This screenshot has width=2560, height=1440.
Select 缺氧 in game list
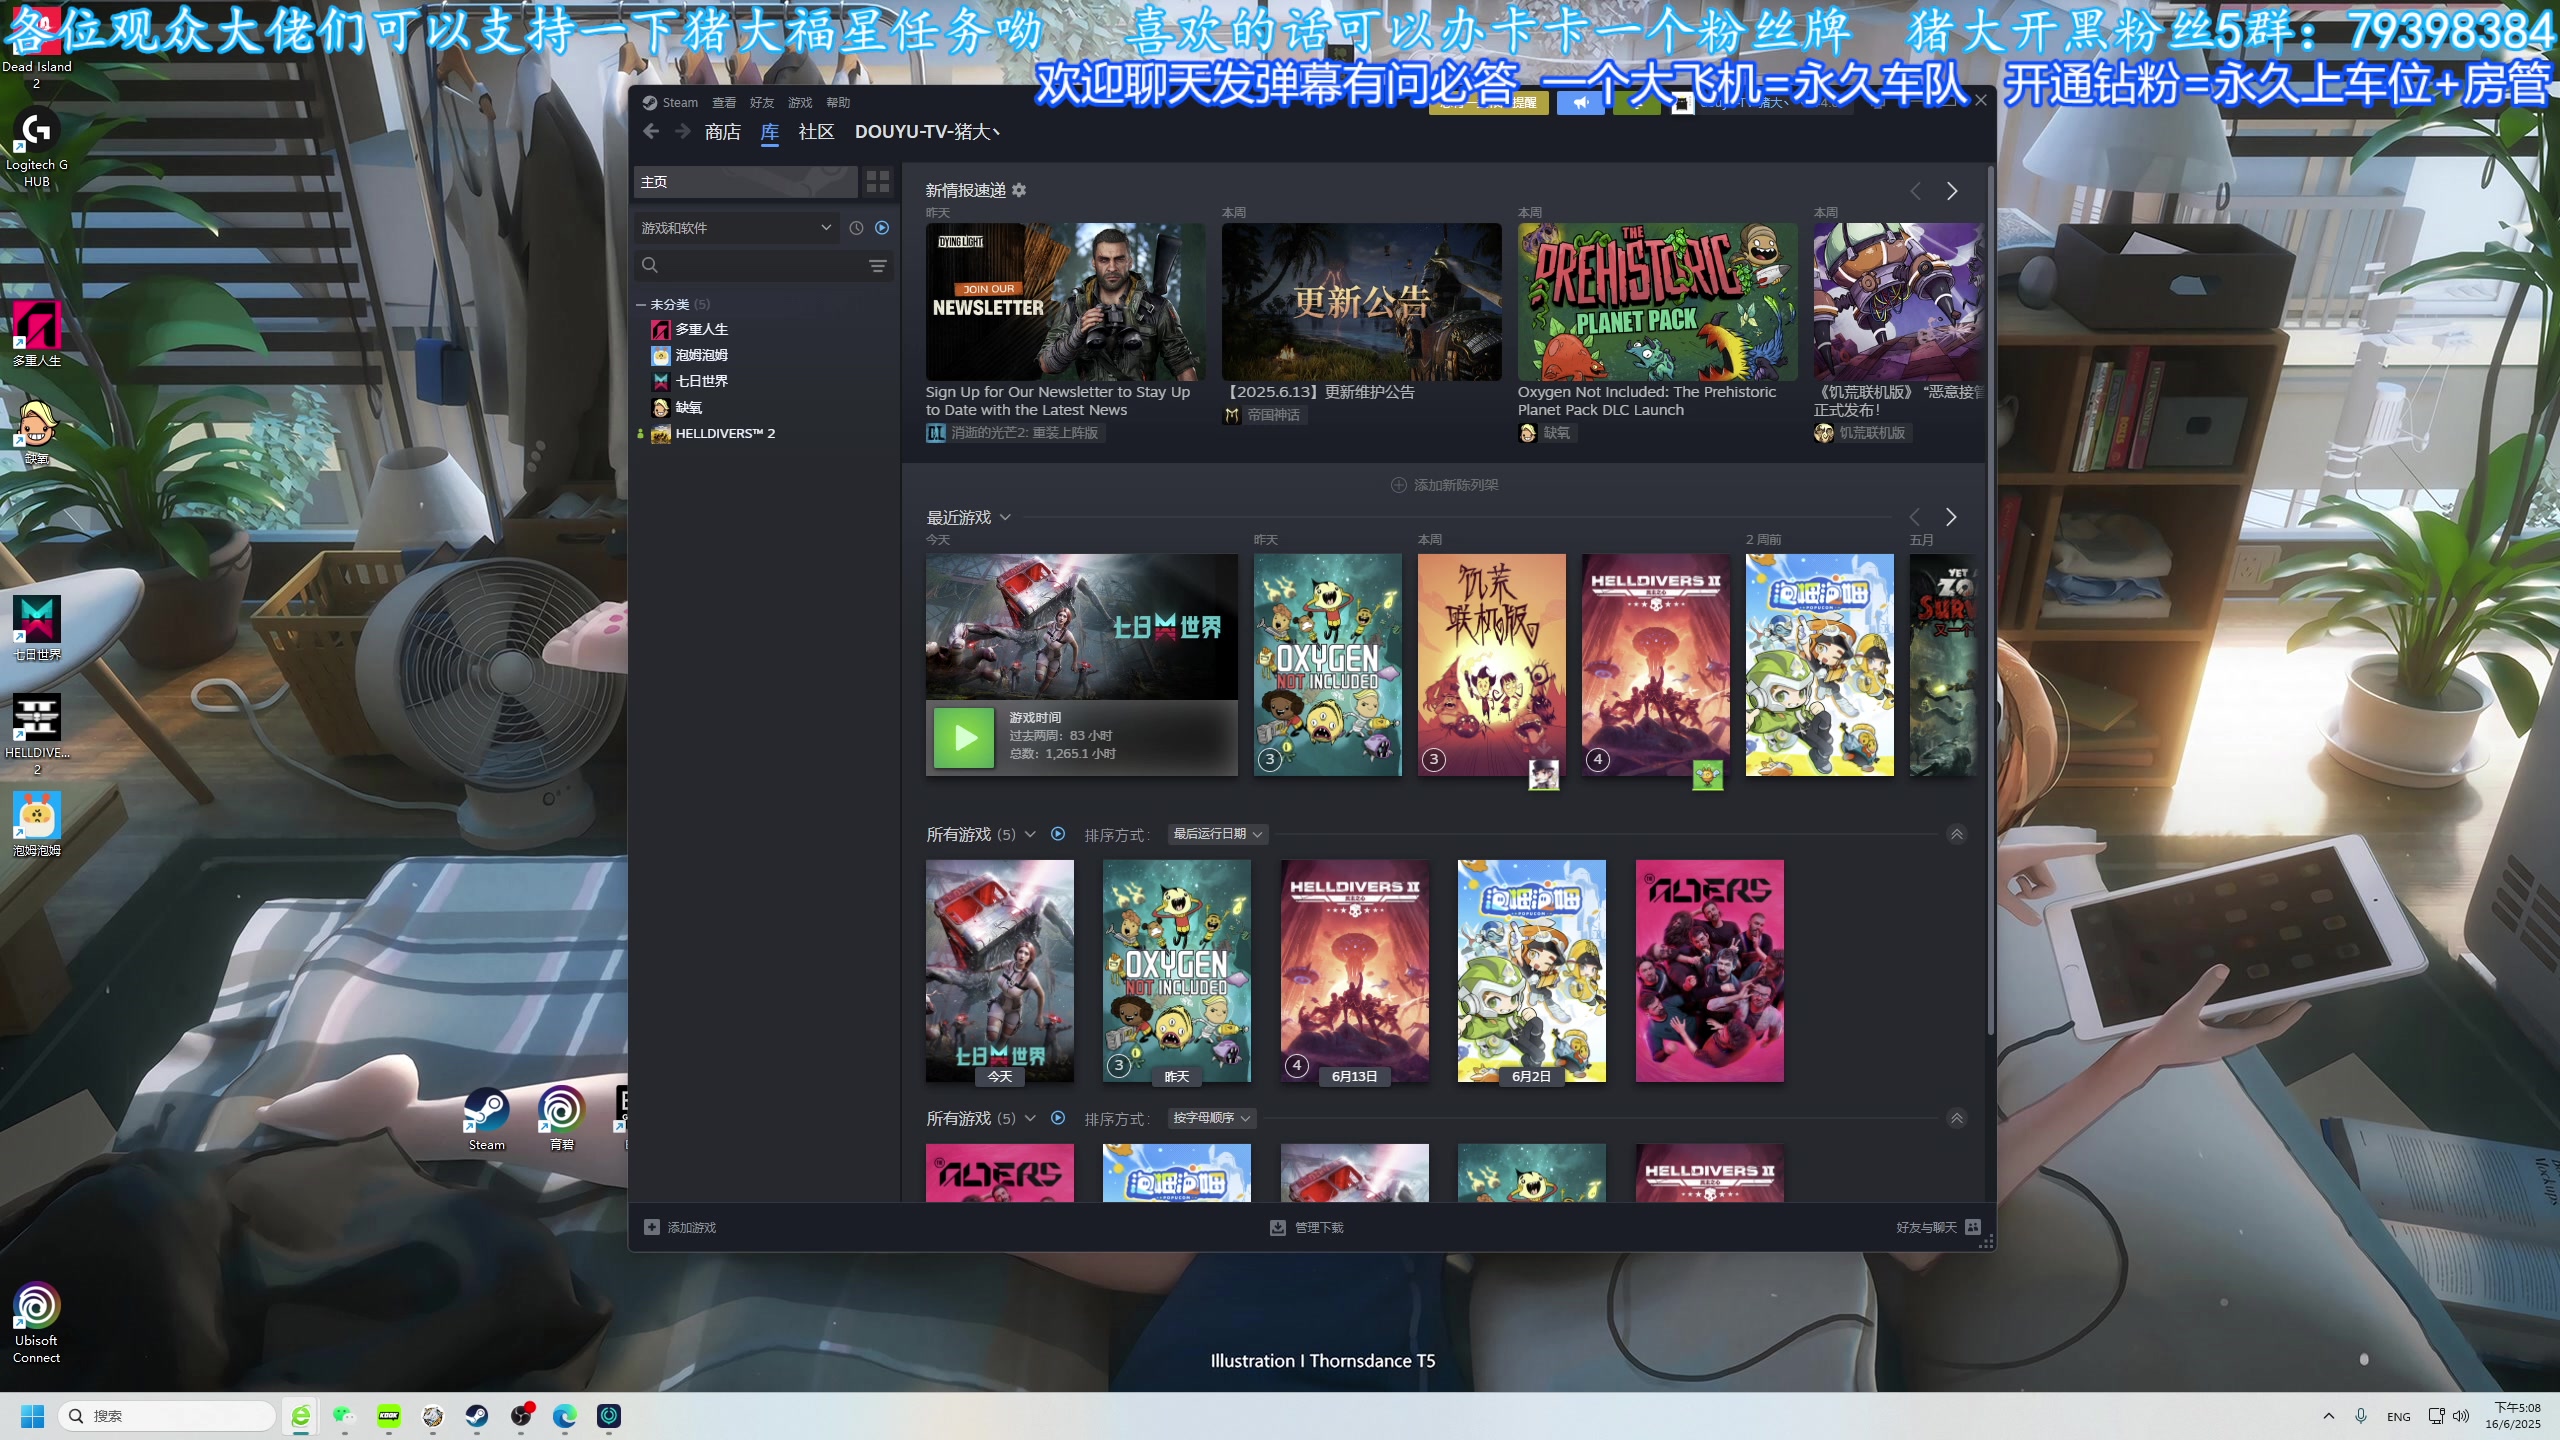[x=677, y=407]
